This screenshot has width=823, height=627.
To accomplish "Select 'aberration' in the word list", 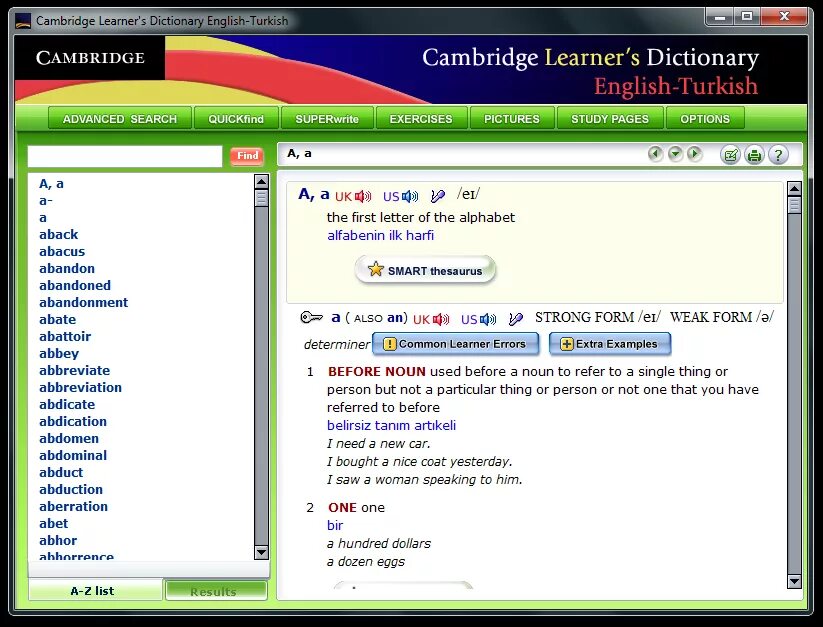I will pos(73,506).
